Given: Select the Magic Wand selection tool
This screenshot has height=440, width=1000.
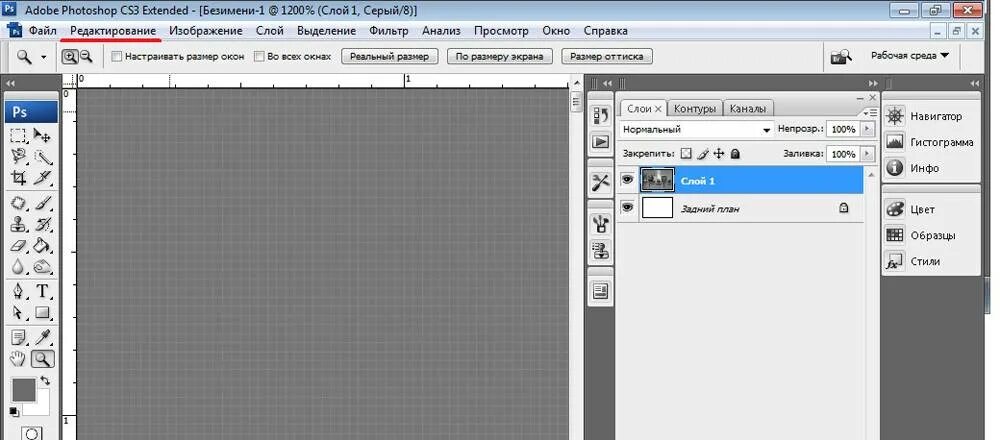Looking at the screenshot, I should tap(42, 156).
